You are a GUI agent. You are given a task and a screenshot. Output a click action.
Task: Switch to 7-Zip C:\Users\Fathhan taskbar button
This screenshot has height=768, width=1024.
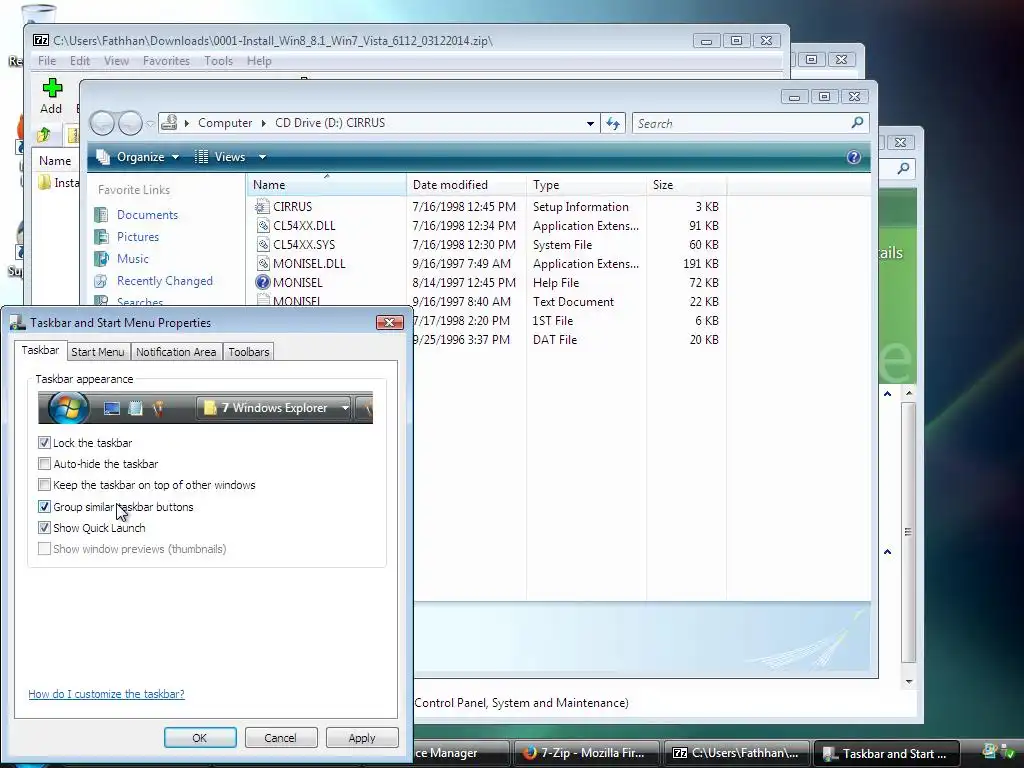pyautogui.click(x=736, y=753)
